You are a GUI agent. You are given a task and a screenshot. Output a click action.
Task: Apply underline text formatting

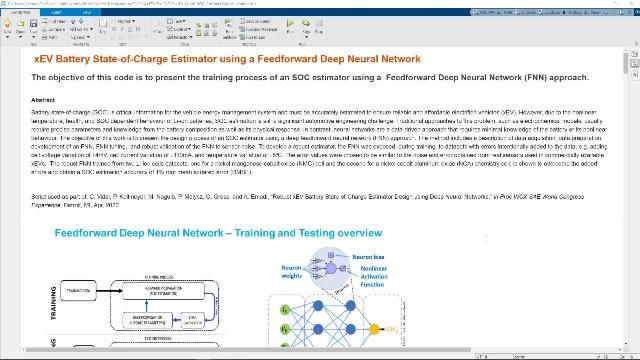[130, 29]
